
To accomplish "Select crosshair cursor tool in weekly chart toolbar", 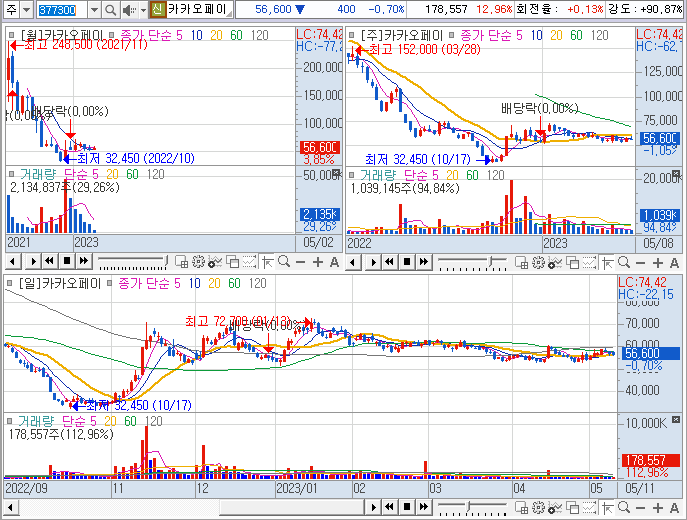I will coord(608,262).
